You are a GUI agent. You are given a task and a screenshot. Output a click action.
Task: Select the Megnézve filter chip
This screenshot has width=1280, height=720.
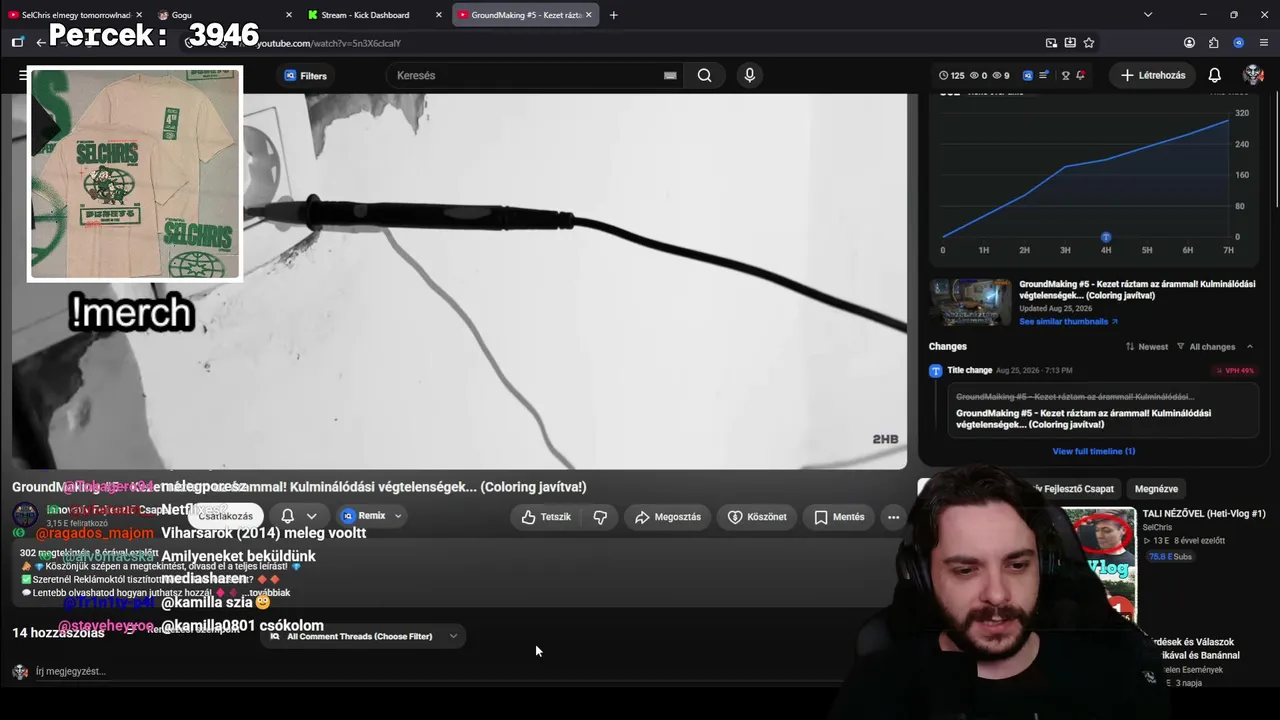pos(1156,489)
